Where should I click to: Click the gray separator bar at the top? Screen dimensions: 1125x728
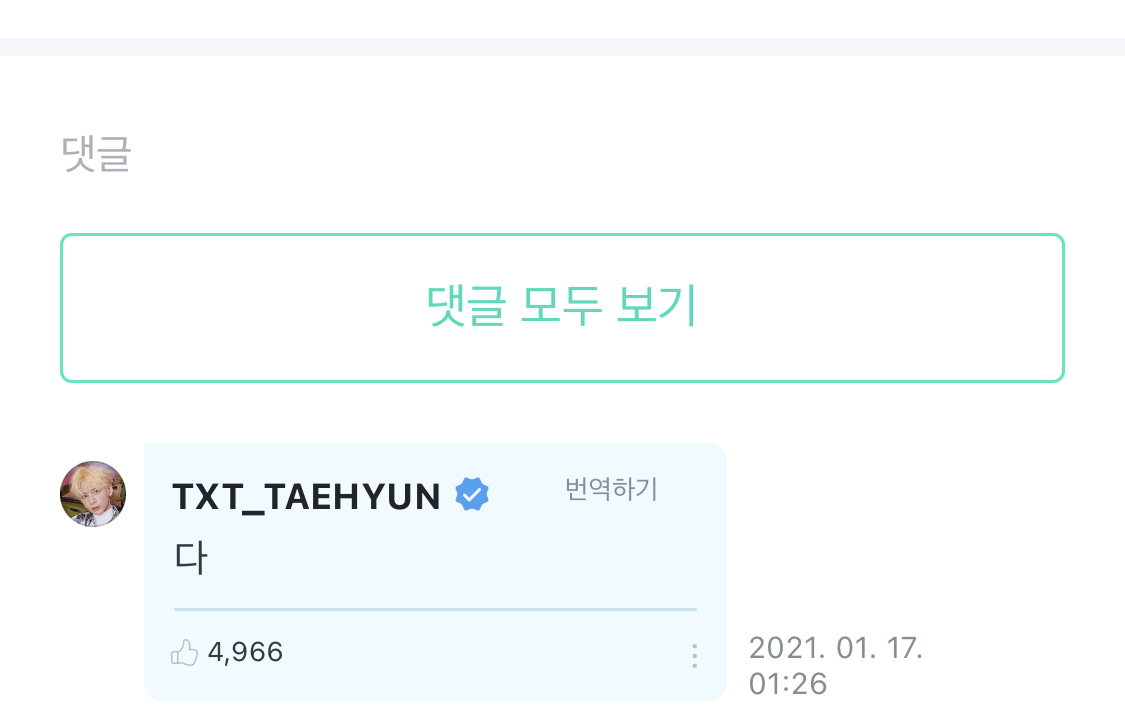[x=562, y=47]
